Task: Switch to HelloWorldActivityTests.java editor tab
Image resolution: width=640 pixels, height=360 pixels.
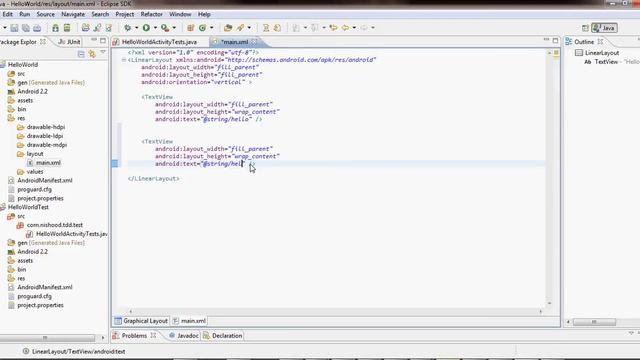Action: tap(159, 42)
